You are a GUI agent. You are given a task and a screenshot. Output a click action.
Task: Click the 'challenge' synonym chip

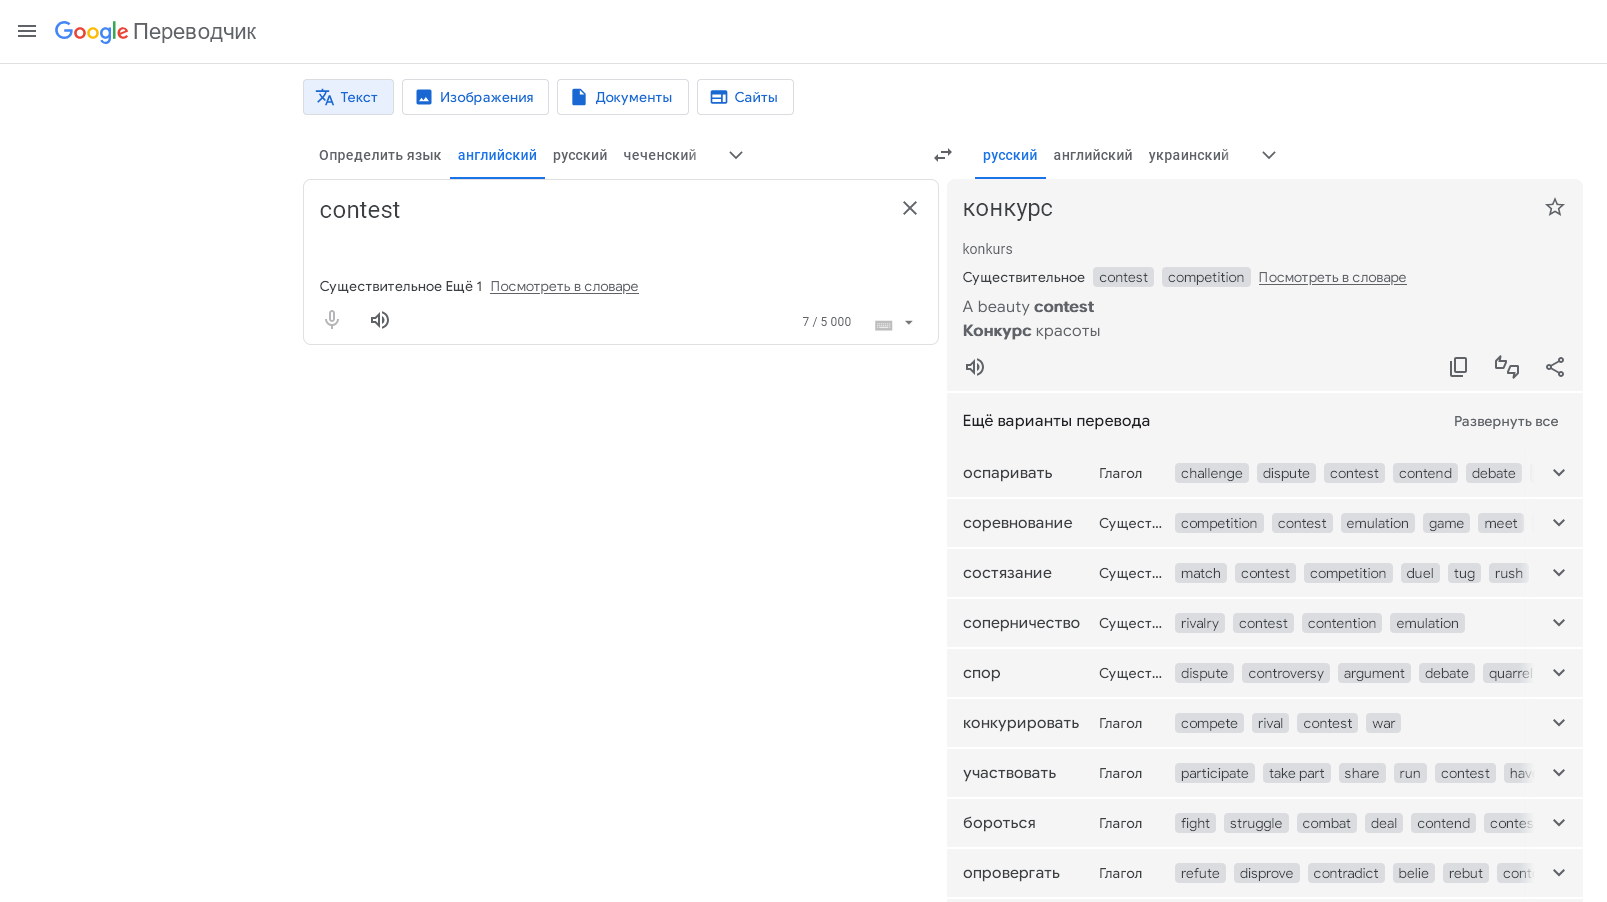coord(1211,473)
